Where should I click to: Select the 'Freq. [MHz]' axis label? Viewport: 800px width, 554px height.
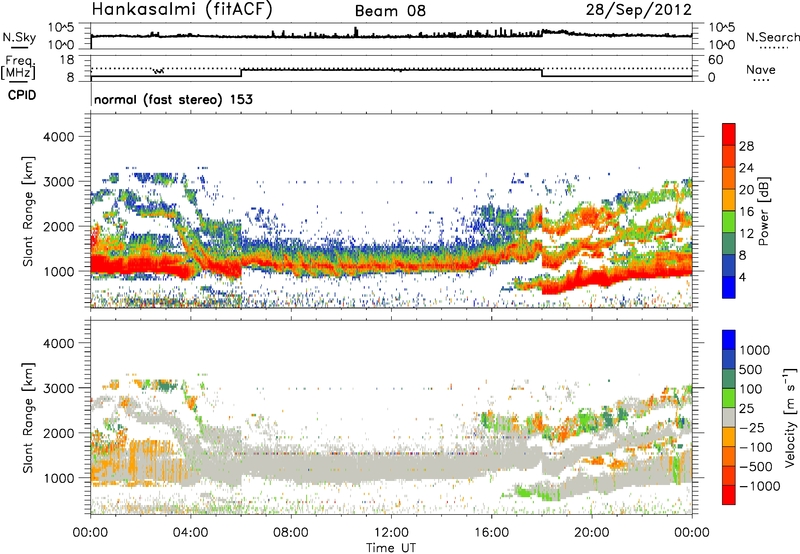[x=18, y=67]
